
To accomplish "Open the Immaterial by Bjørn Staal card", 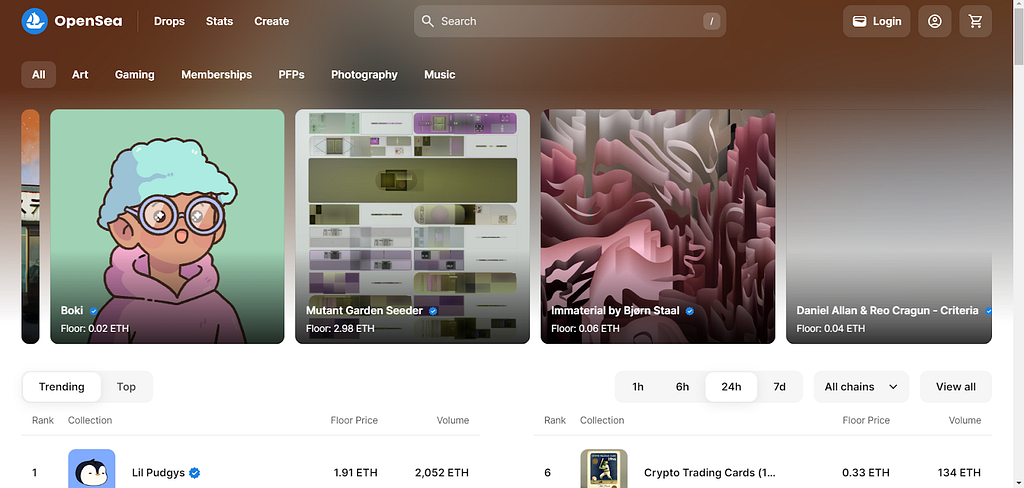I will pyautogui.click(x=658, y=226).
